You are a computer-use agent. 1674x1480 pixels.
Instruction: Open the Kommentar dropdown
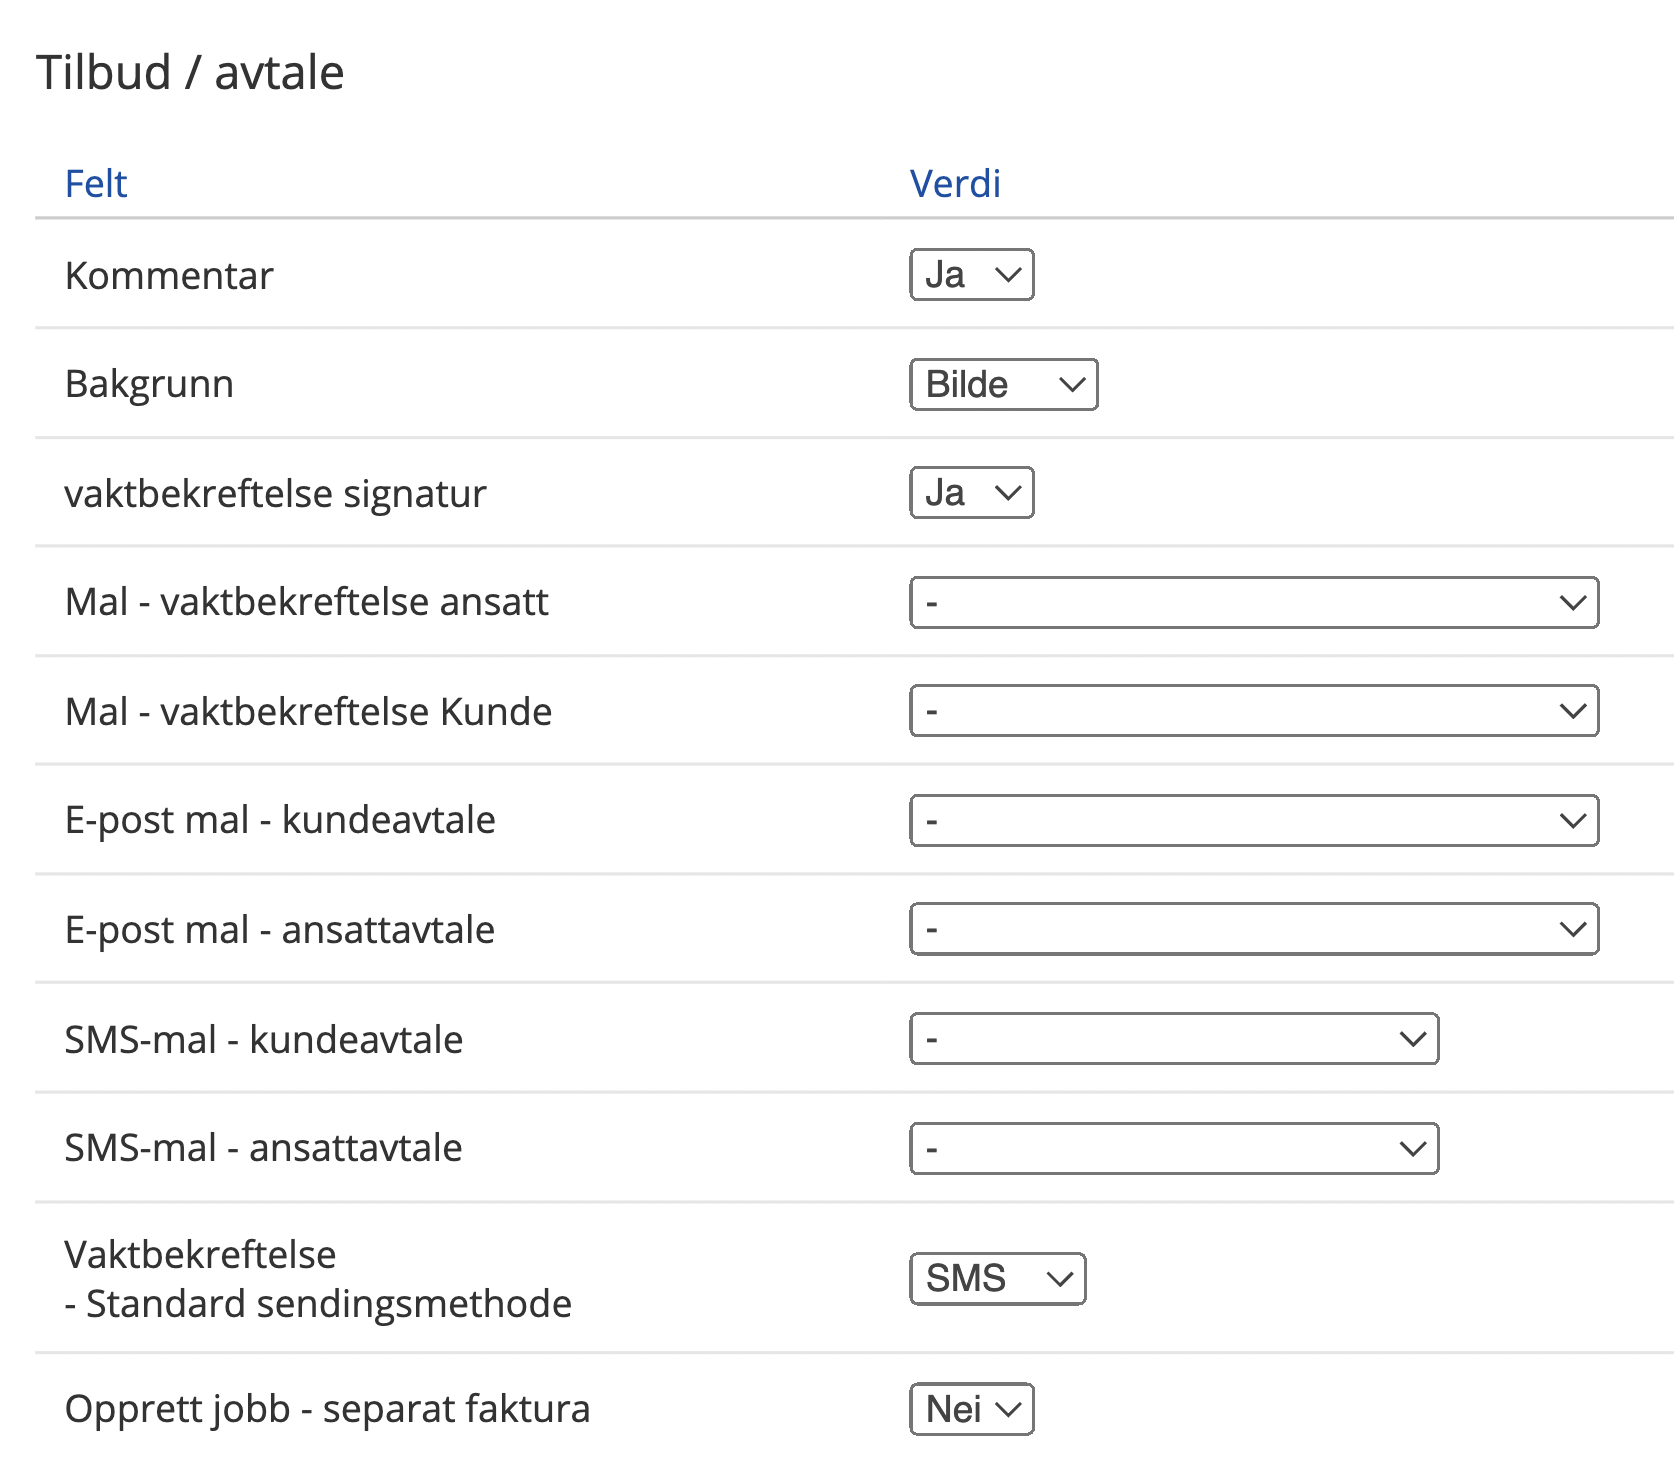point(971,275)
